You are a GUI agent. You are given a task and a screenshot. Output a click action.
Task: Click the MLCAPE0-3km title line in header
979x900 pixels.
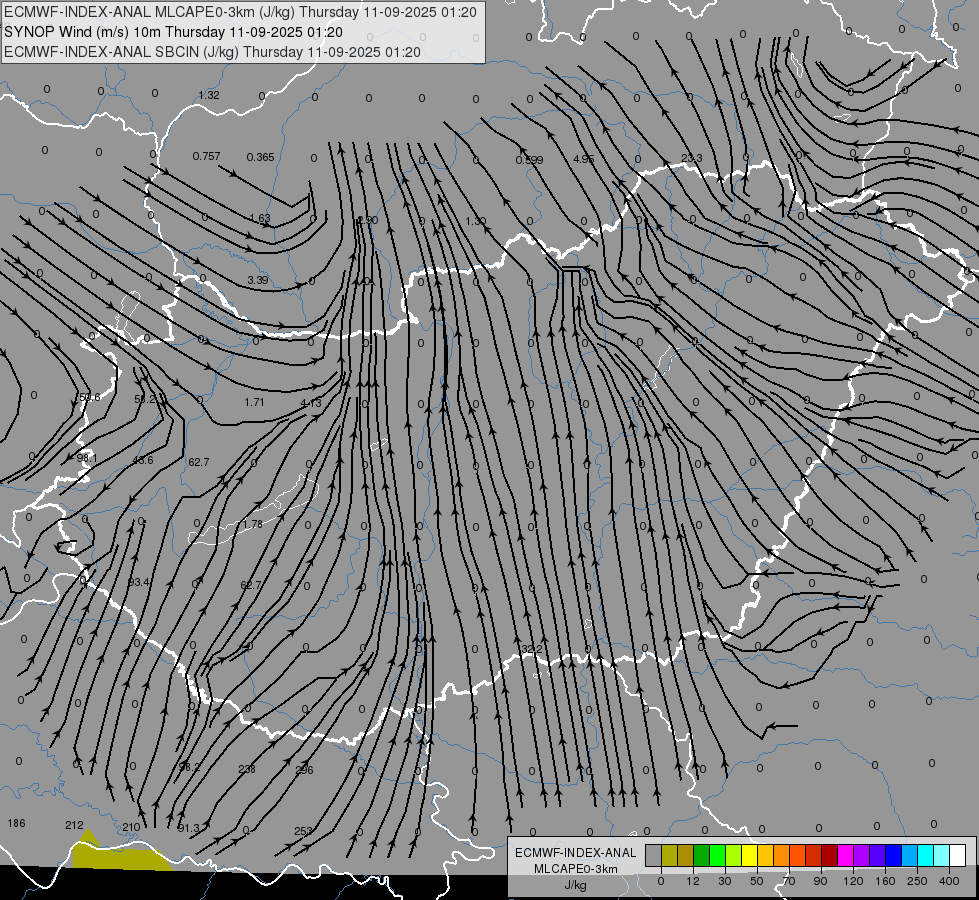pos(240,12)
